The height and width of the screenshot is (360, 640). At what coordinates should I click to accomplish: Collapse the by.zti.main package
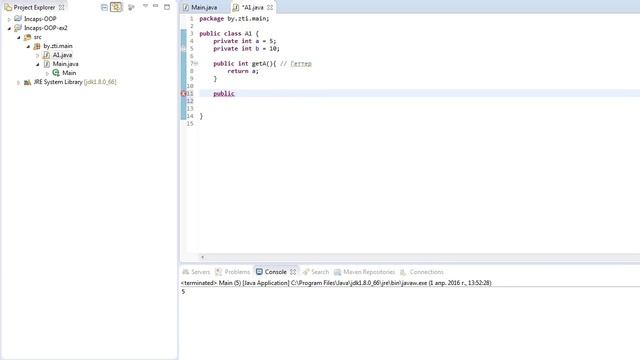click(x=28, y=46)
